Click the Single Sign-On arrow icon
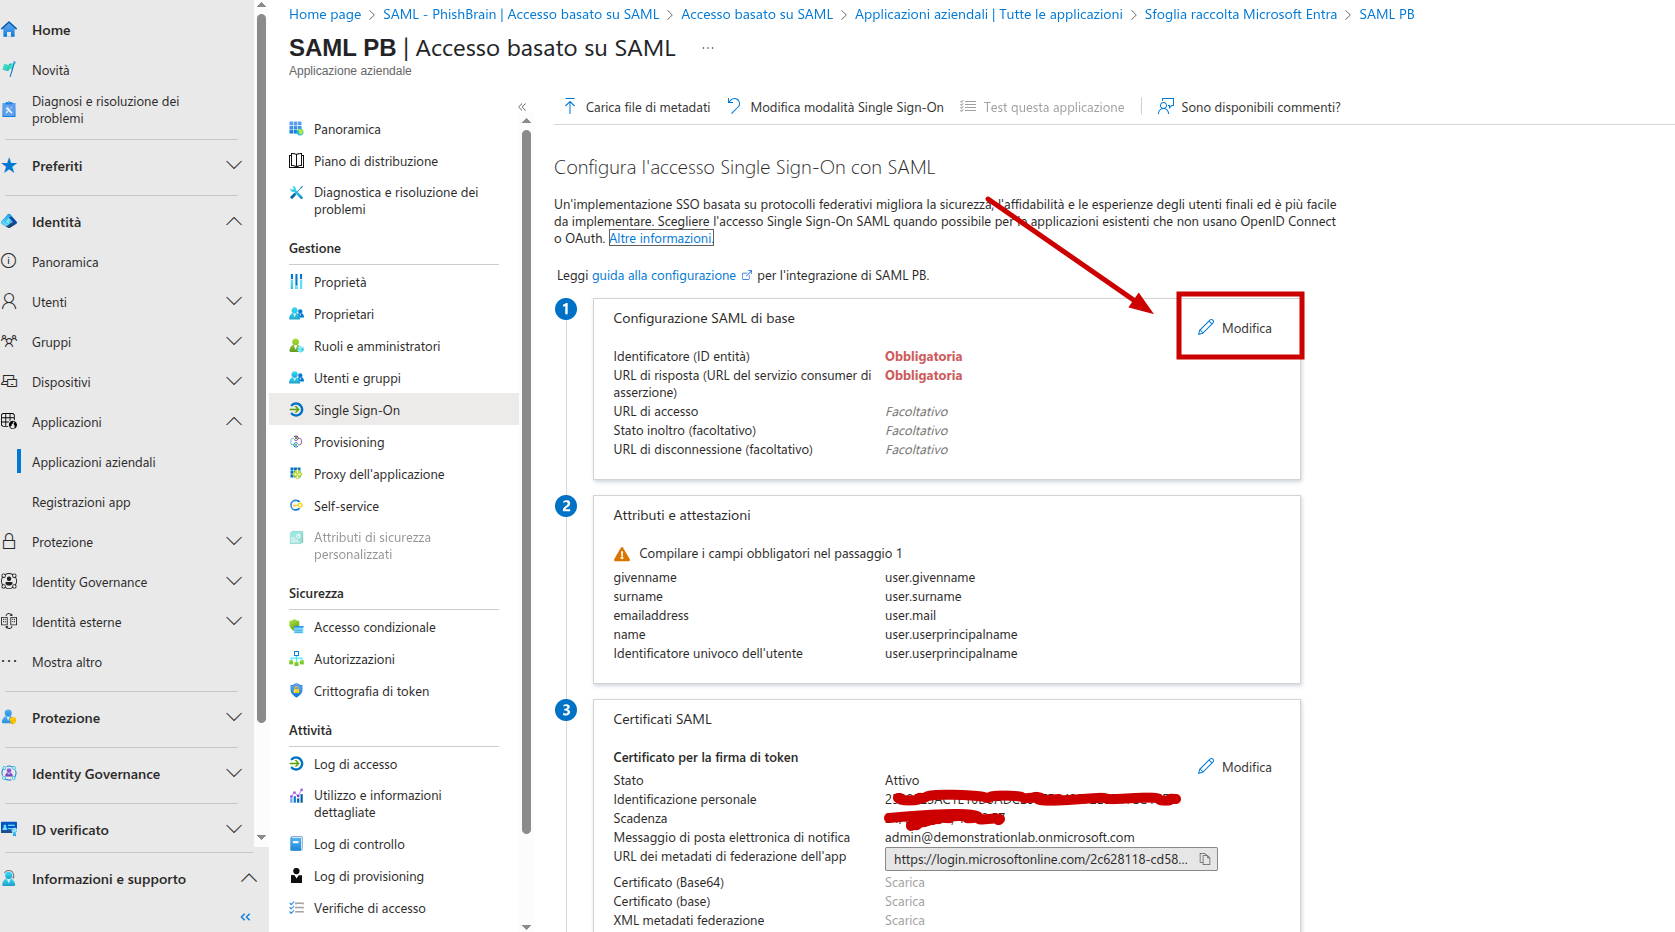 click(296, 410)
